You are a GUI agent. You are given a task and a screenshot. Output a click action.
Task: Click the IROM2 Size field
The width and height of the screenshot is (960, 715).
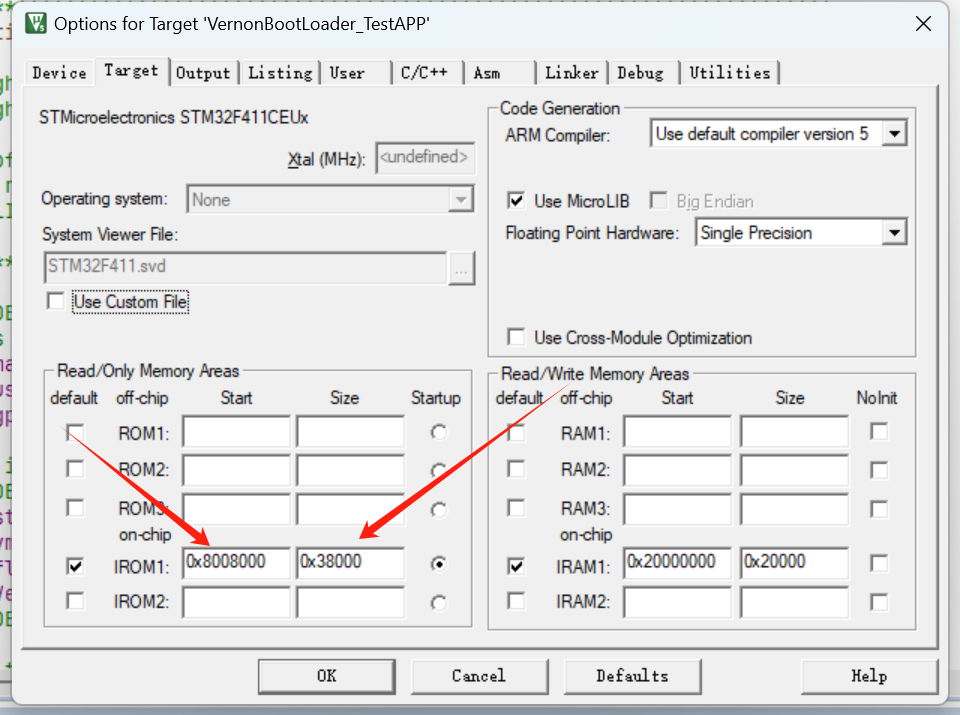[x=350, y=602]
